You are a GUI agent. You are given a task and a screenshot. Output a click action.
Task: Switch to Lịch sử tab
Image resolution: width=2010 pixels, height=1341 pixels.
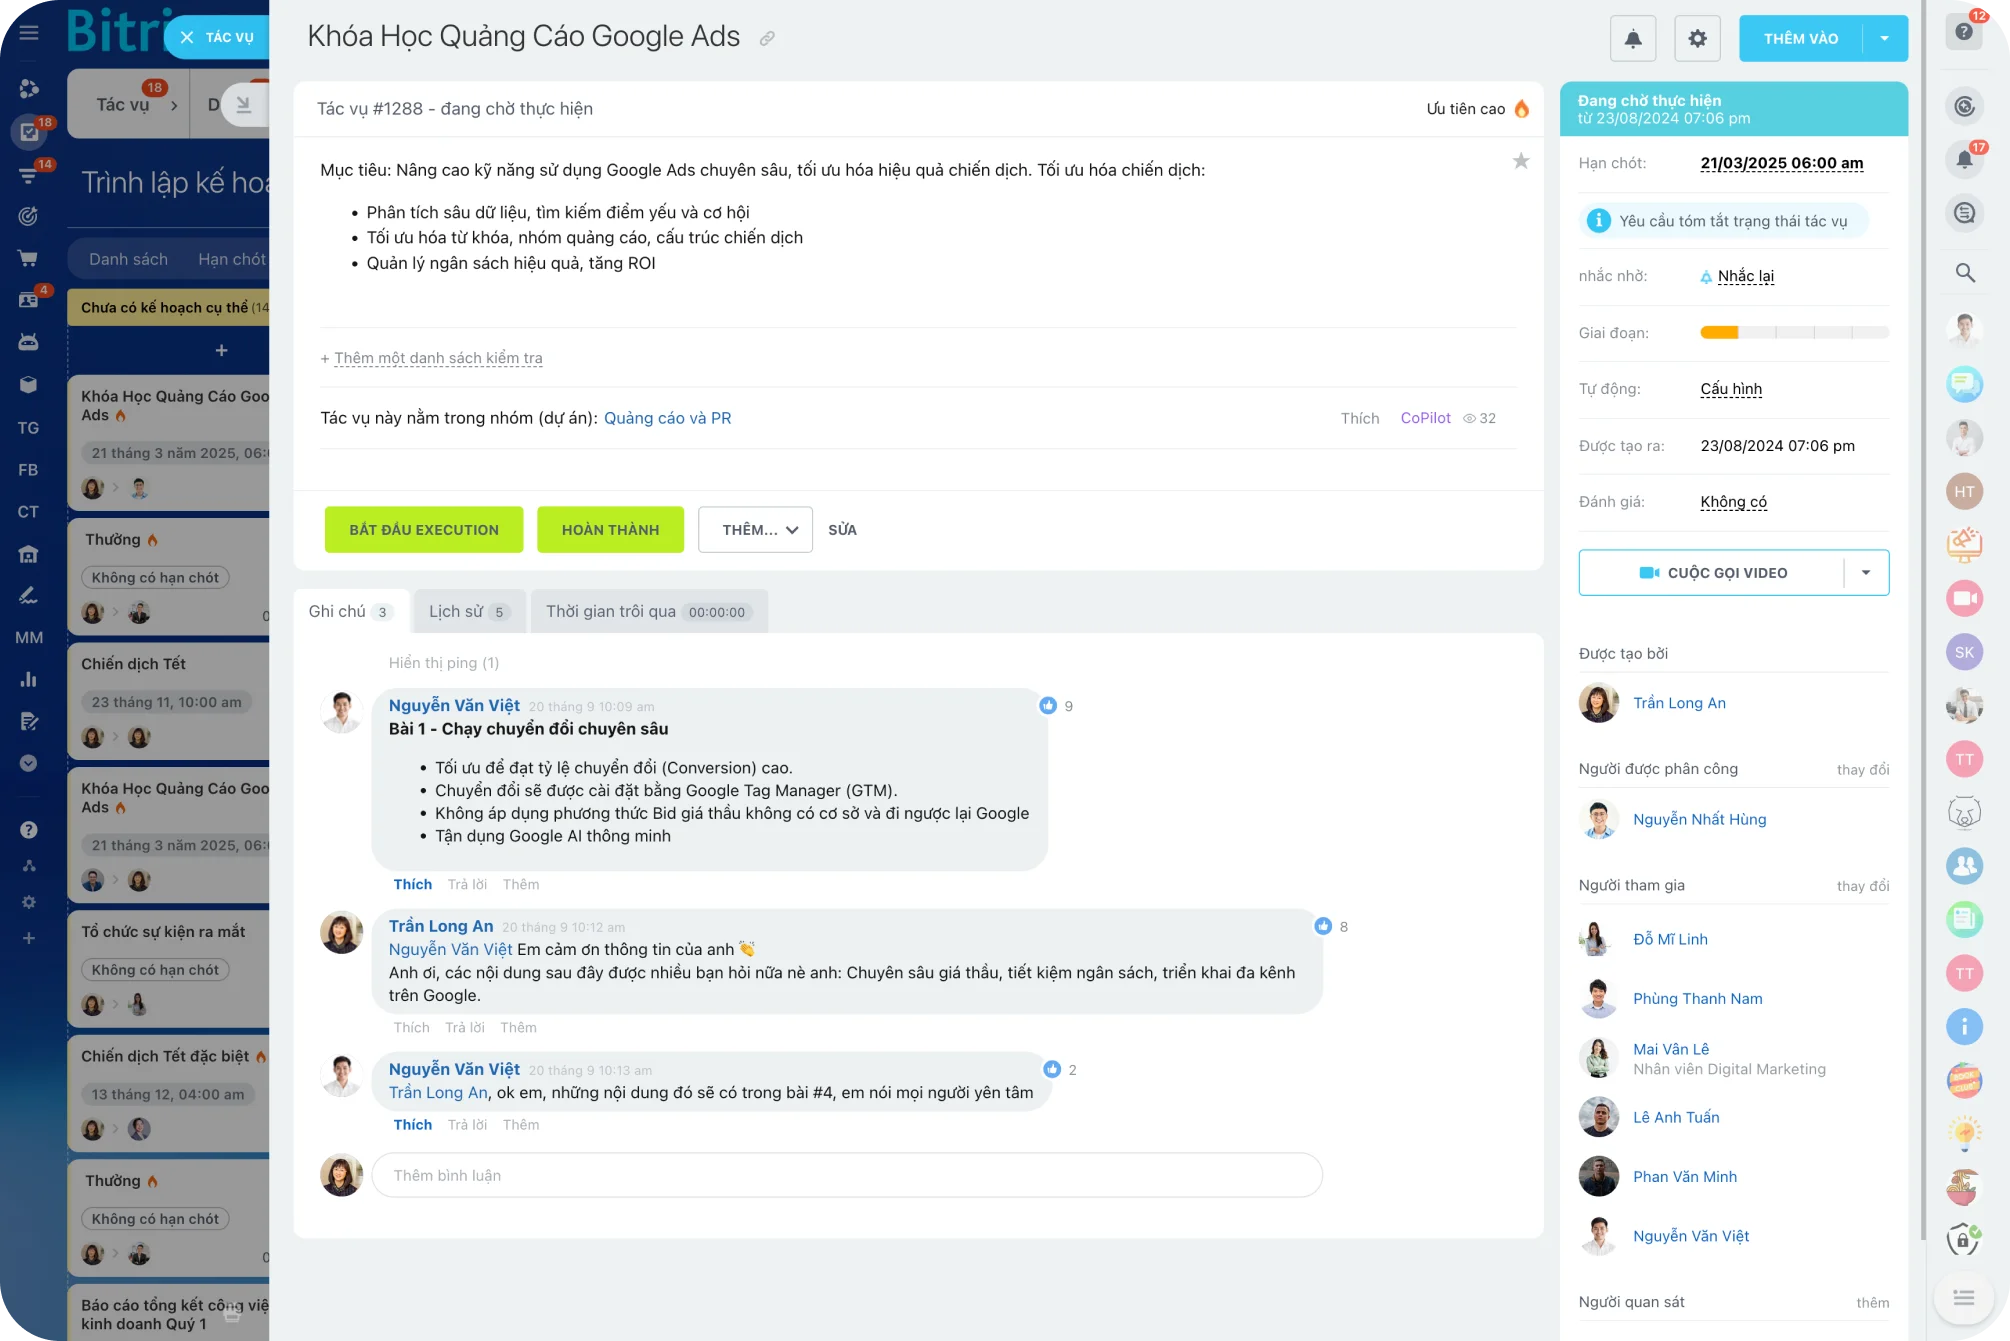point(469,612)
